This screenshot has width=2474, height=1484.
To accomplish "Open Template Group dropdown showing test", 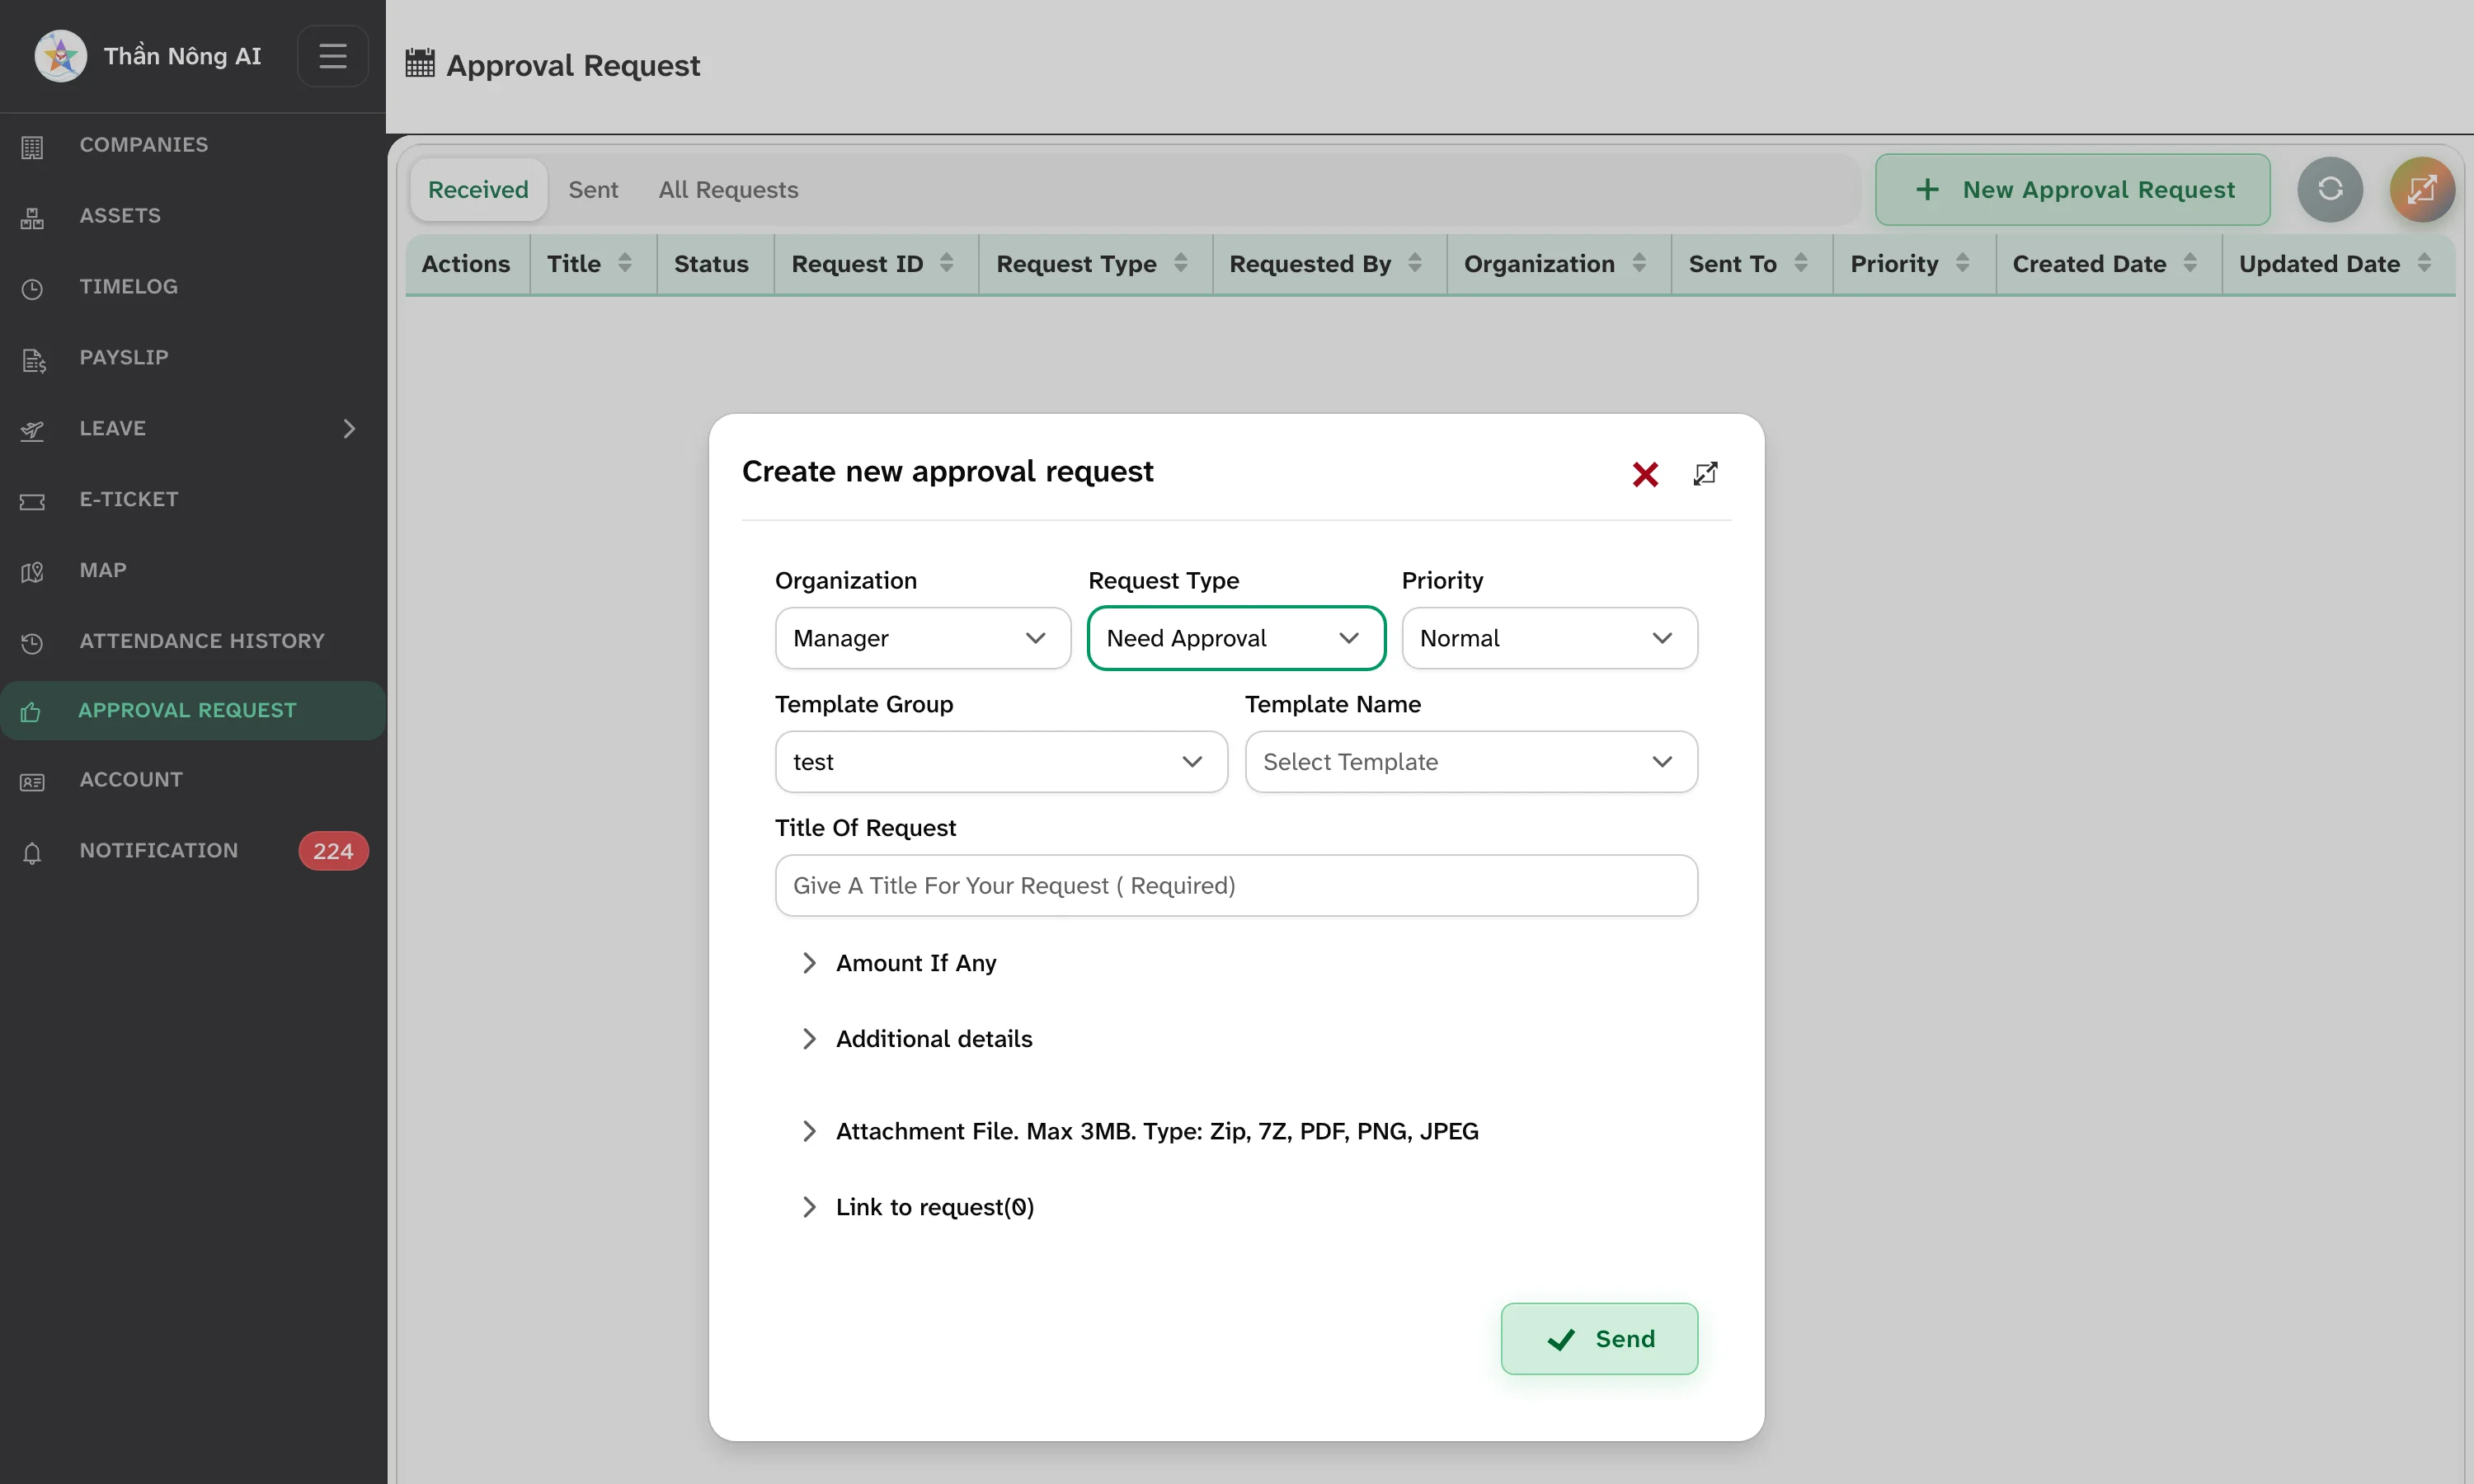I will 1001,762.
